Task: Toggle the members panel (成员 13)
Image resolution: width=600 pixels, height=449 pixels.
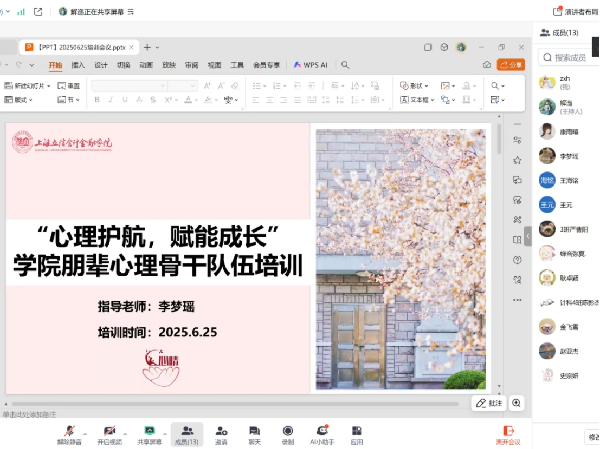Action: [x=187, y=435]
